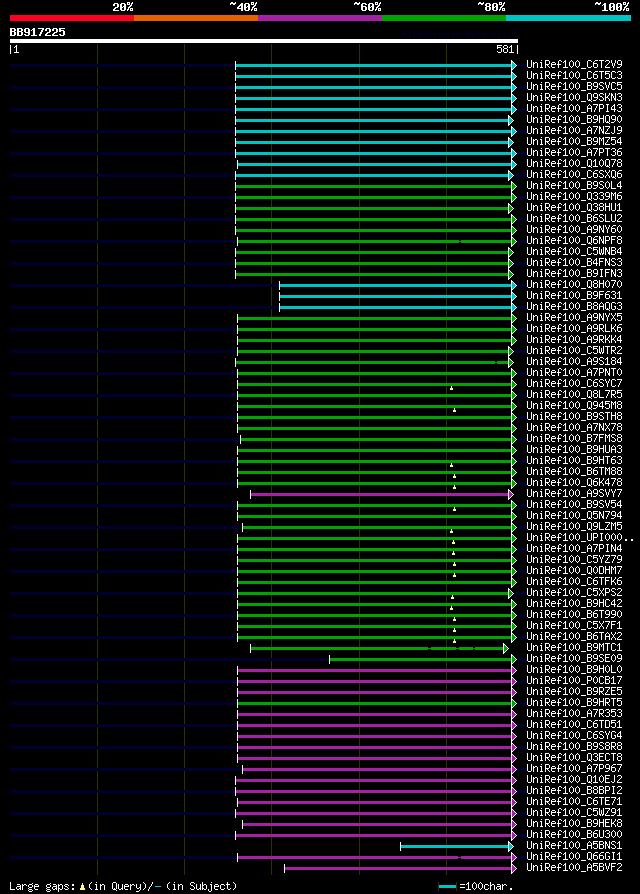Select the truncated UniRef100_UPI000.. label
This screenshot has height=894, width=640.
[580, 538]
